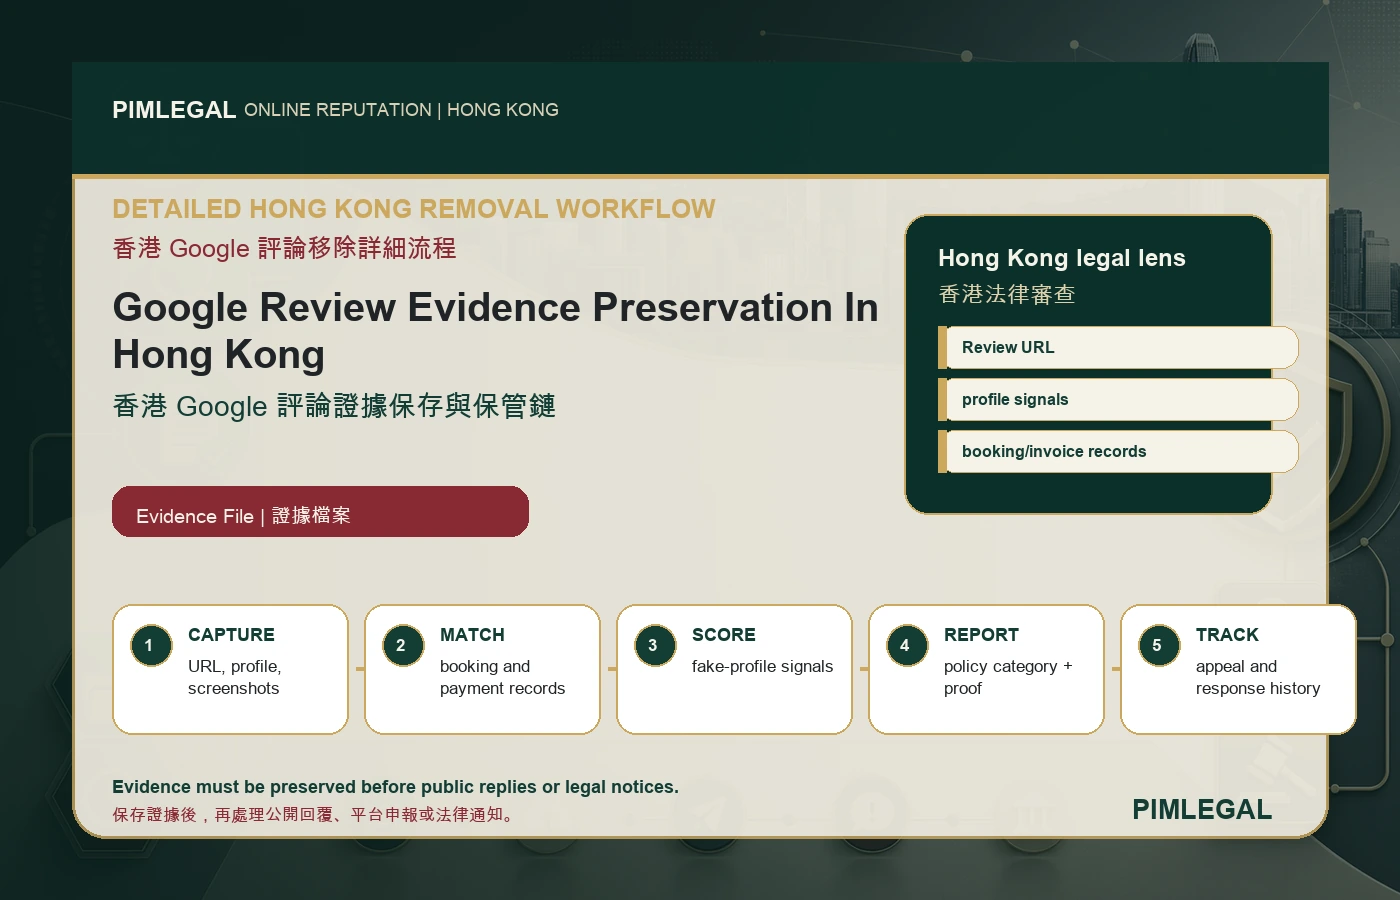
Task: Select the profile signals pill
Action: coord(1118,399)
